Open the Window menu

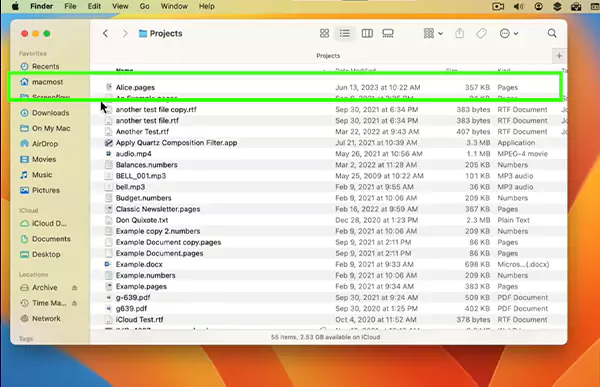pyautogui.click(x=174, y=7)
